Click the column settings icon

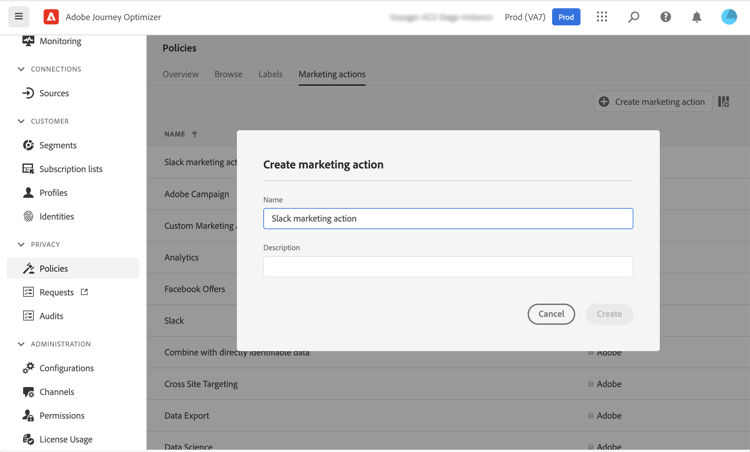[724, 102]
